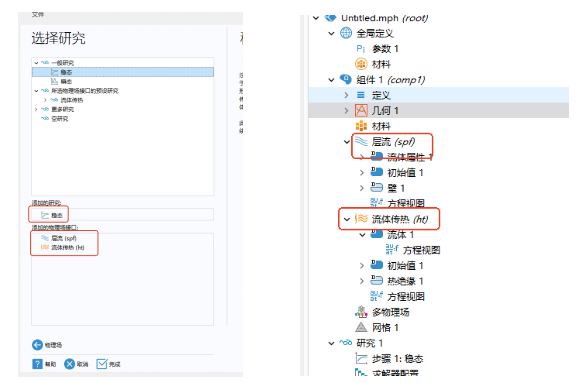The width and height of the screenshot is (584, 383).
Task: Collapse the Laminar Flow (spf) node
Action: [346, 142]
